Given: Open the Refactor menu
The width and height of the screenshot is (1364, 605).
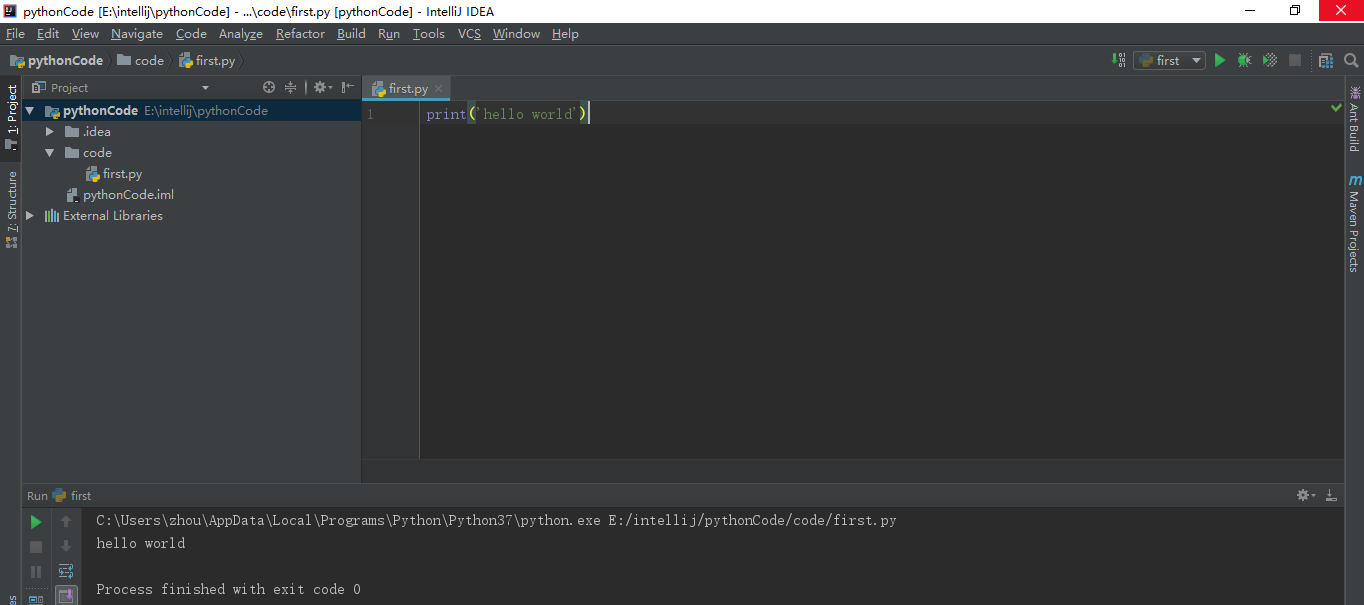Looking at the screenshot, I should click(x=300, y=33).
